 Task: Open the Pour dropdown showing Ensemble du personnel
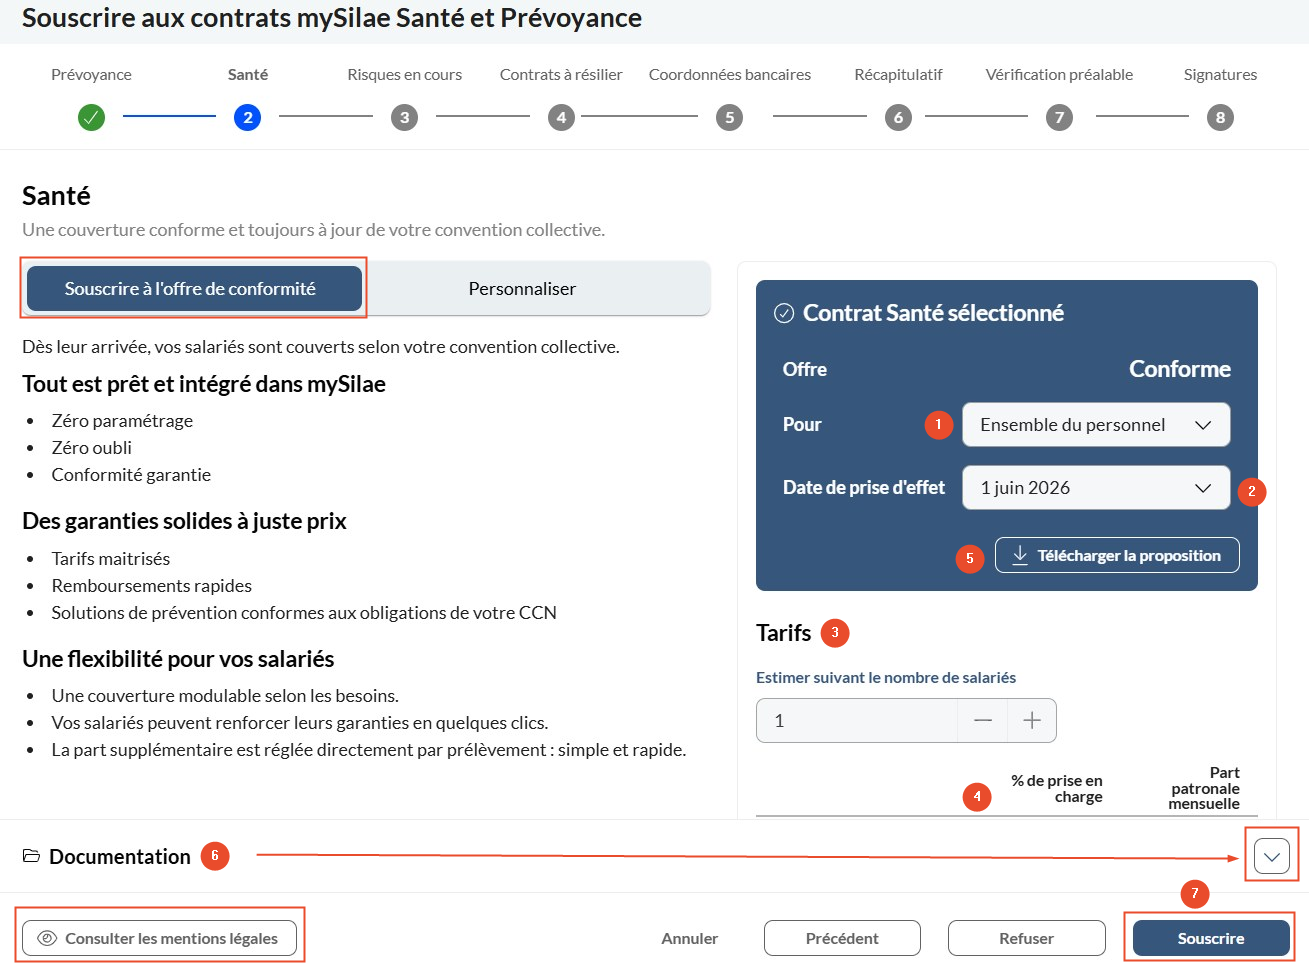point(1096,425)
